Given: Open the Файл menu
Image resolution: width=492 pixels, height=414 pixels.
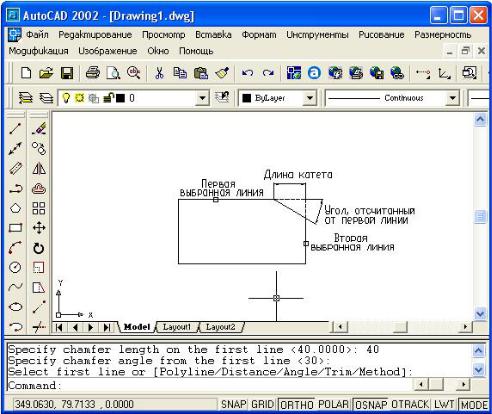Looking at the screenshot, I should tap(37, 35).
